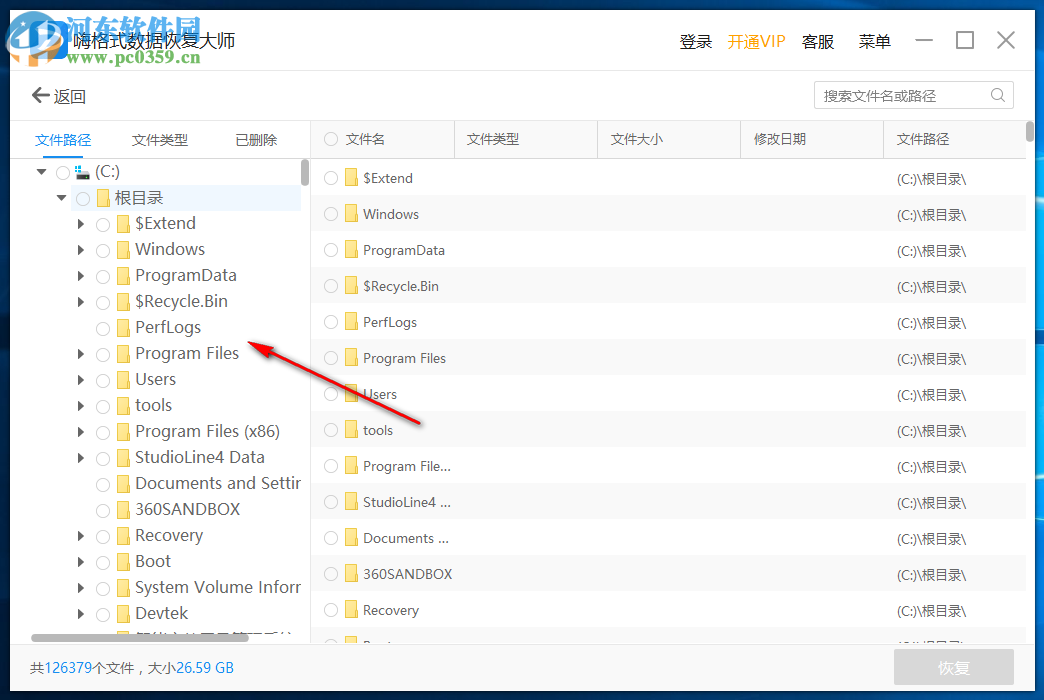Viewport: 1044px width, 700px height.
Task: Switch to the 已删除 tab
Action: pyautogui.click(x=256, y=140)
